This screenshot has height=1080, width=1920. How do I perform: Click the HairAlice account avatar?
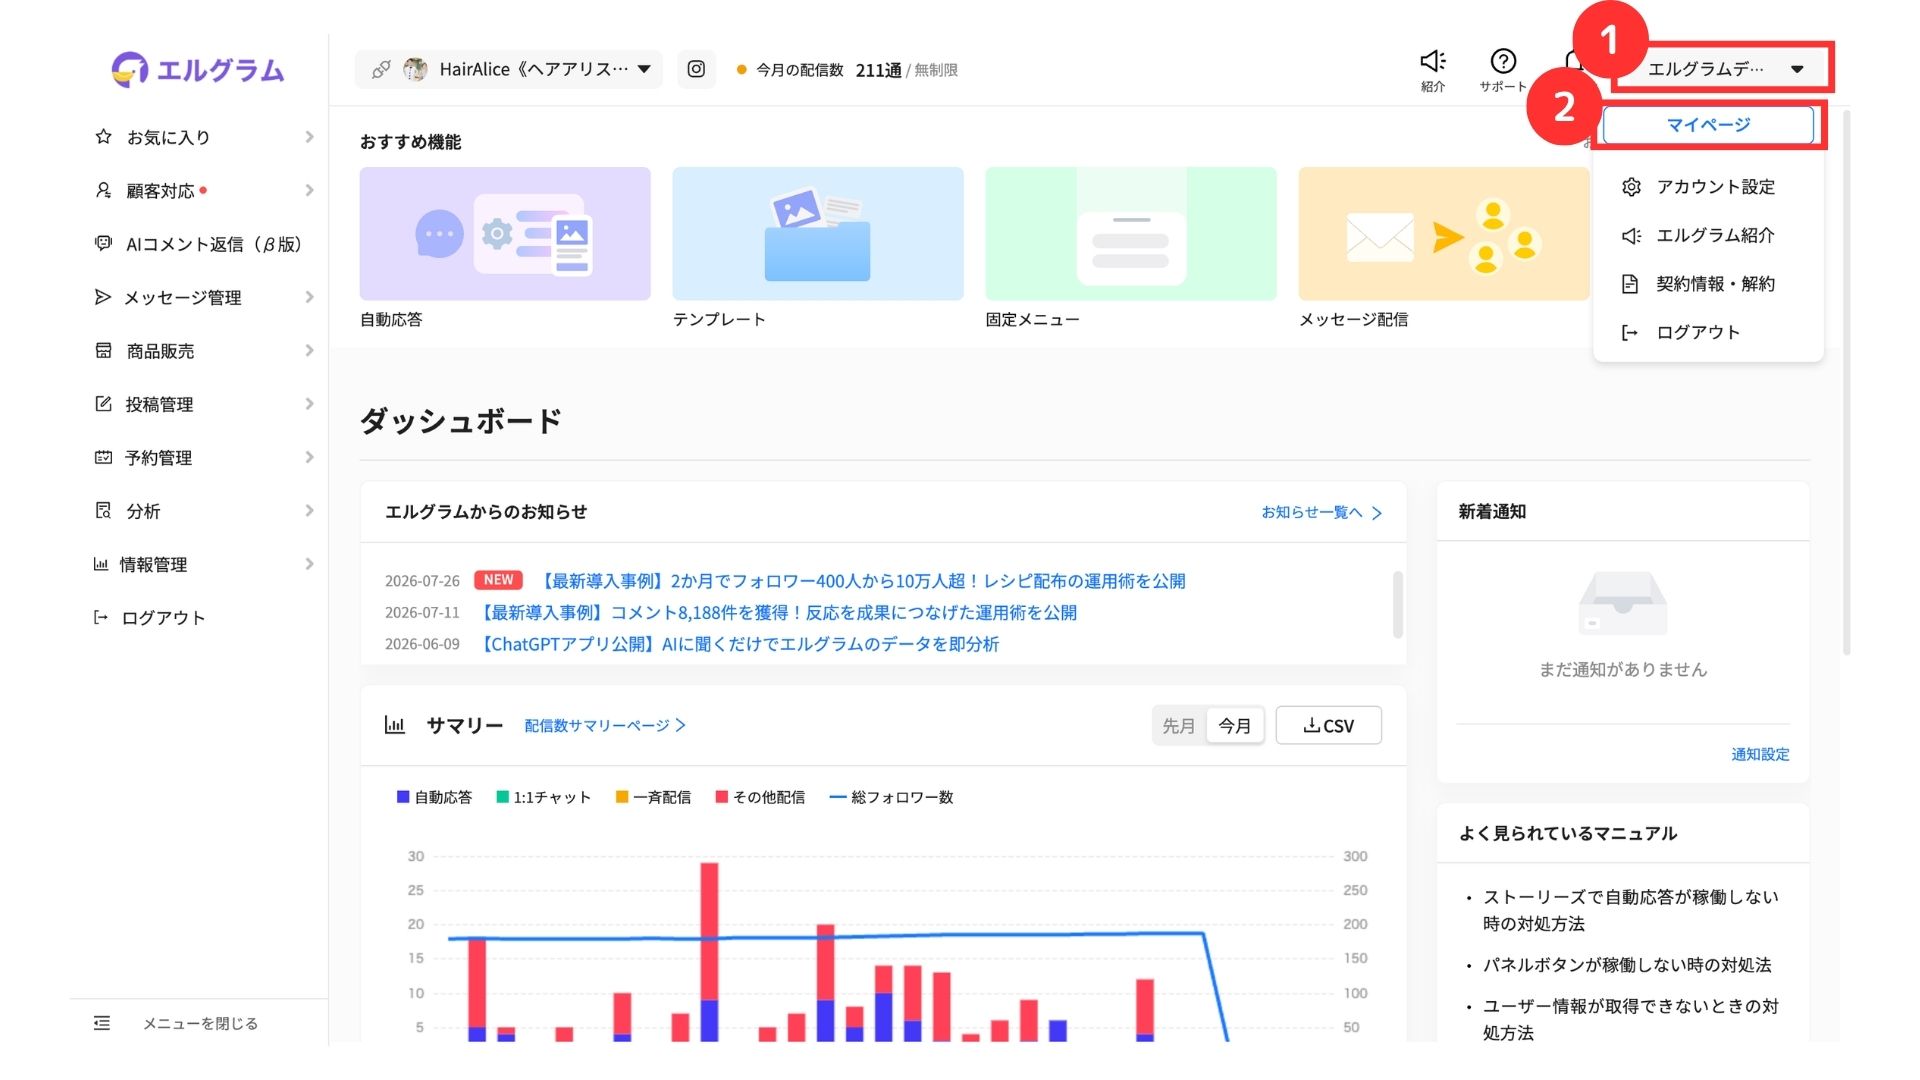click(415, 69)
